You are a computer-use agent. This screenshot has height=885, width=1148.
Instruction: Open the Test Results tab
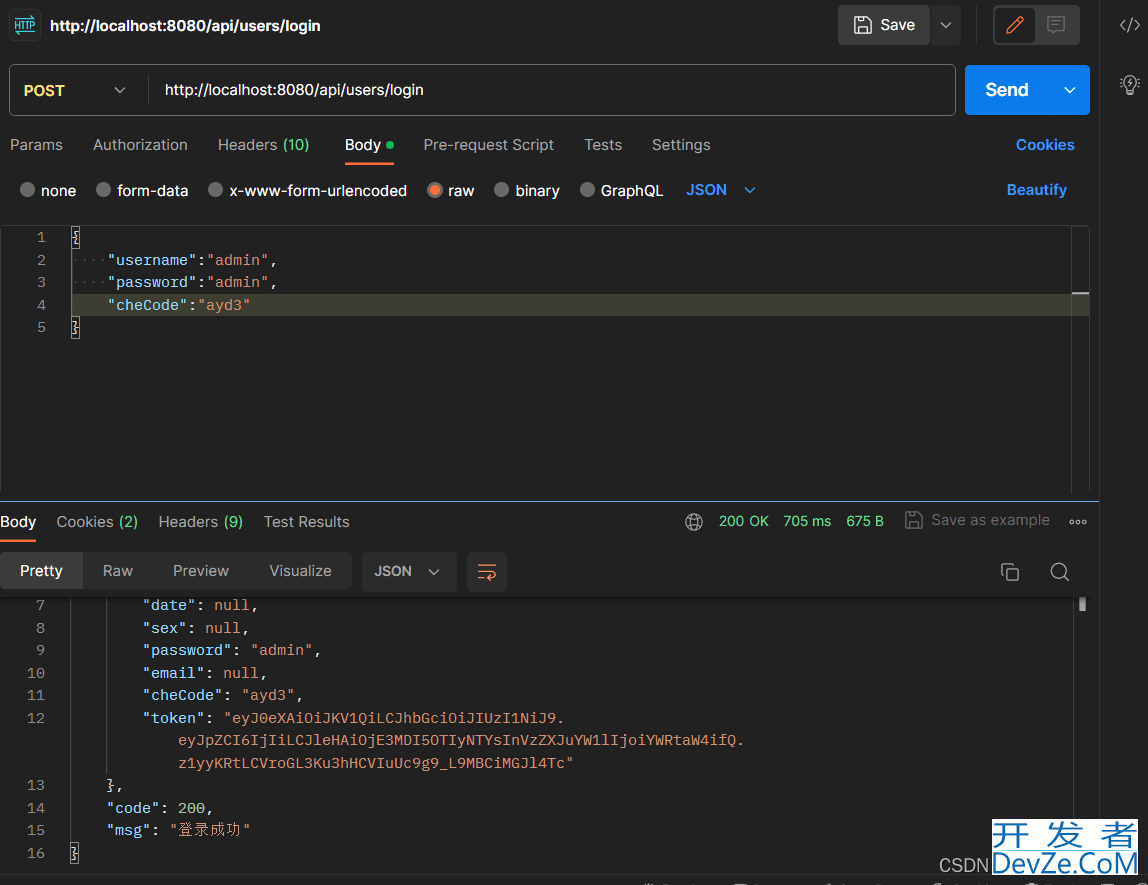point(306,522)
